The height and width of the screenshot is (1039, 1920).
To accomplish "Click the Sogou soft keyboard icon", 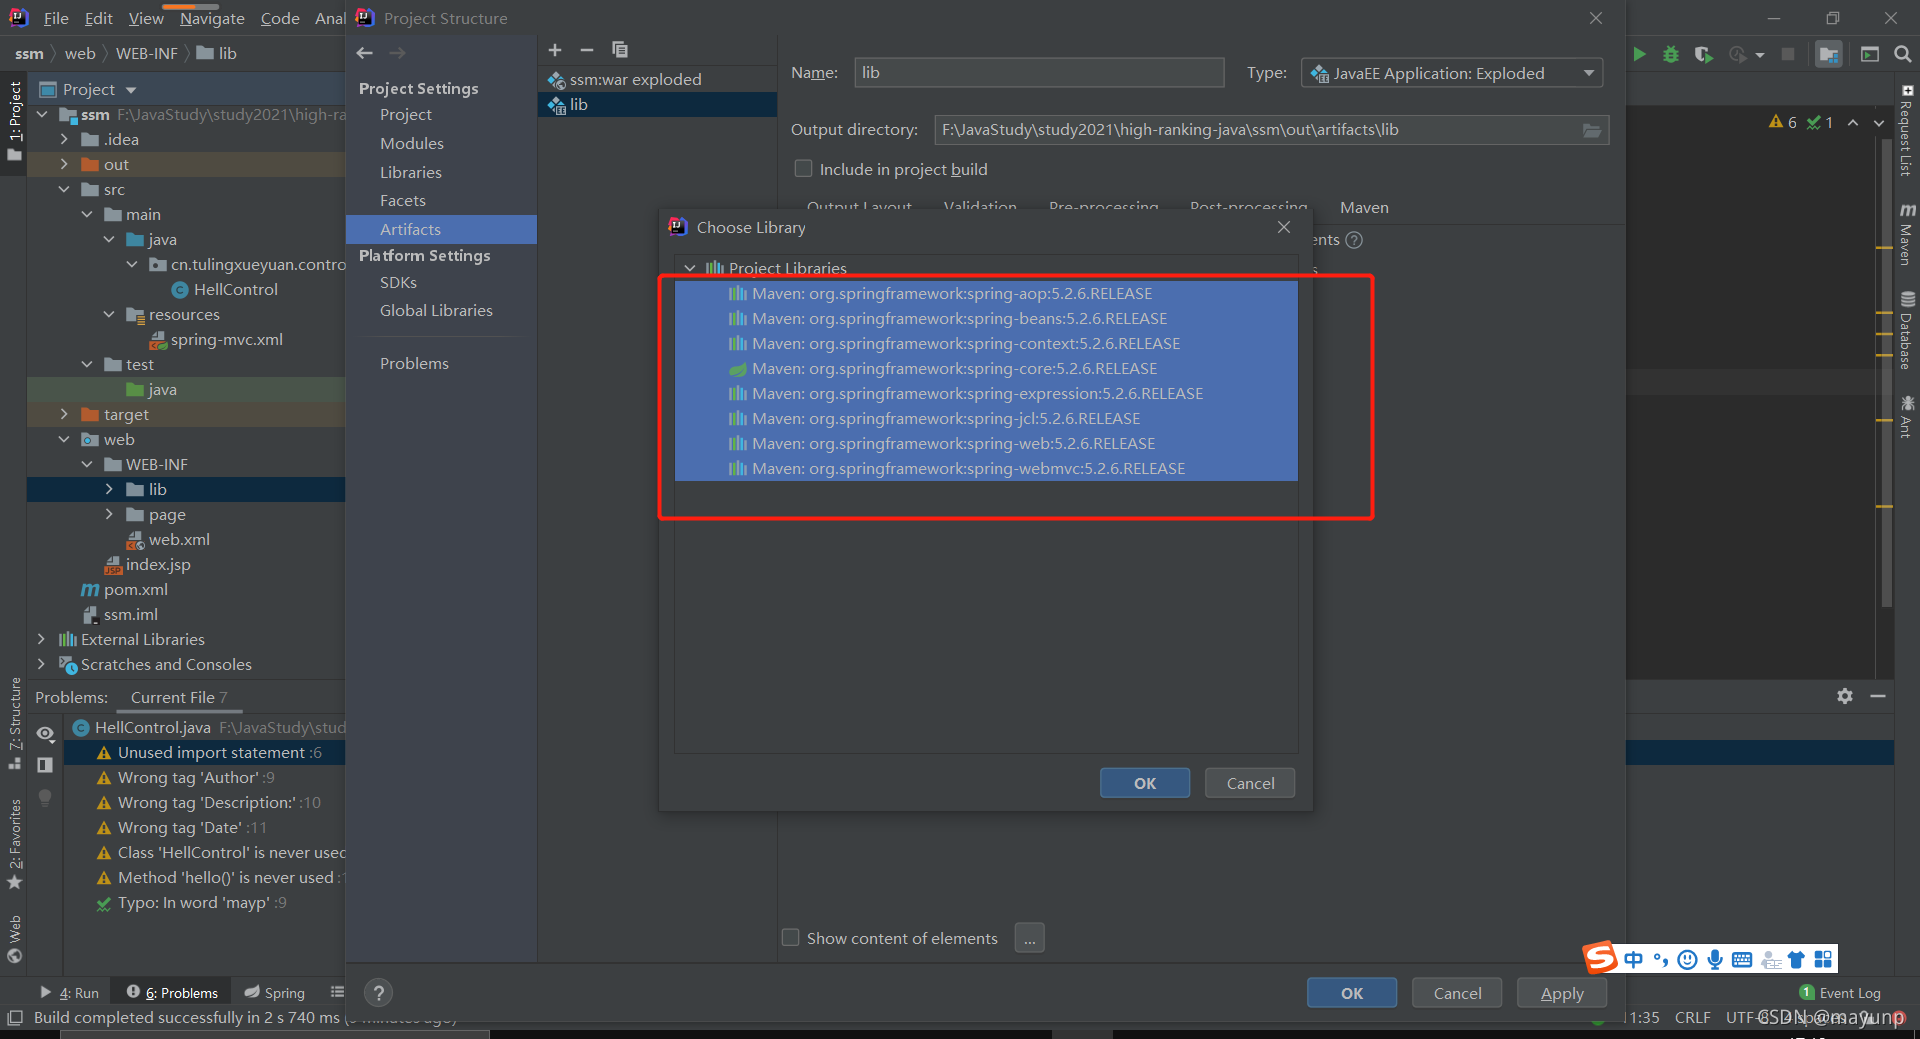I will [1742, 960].
